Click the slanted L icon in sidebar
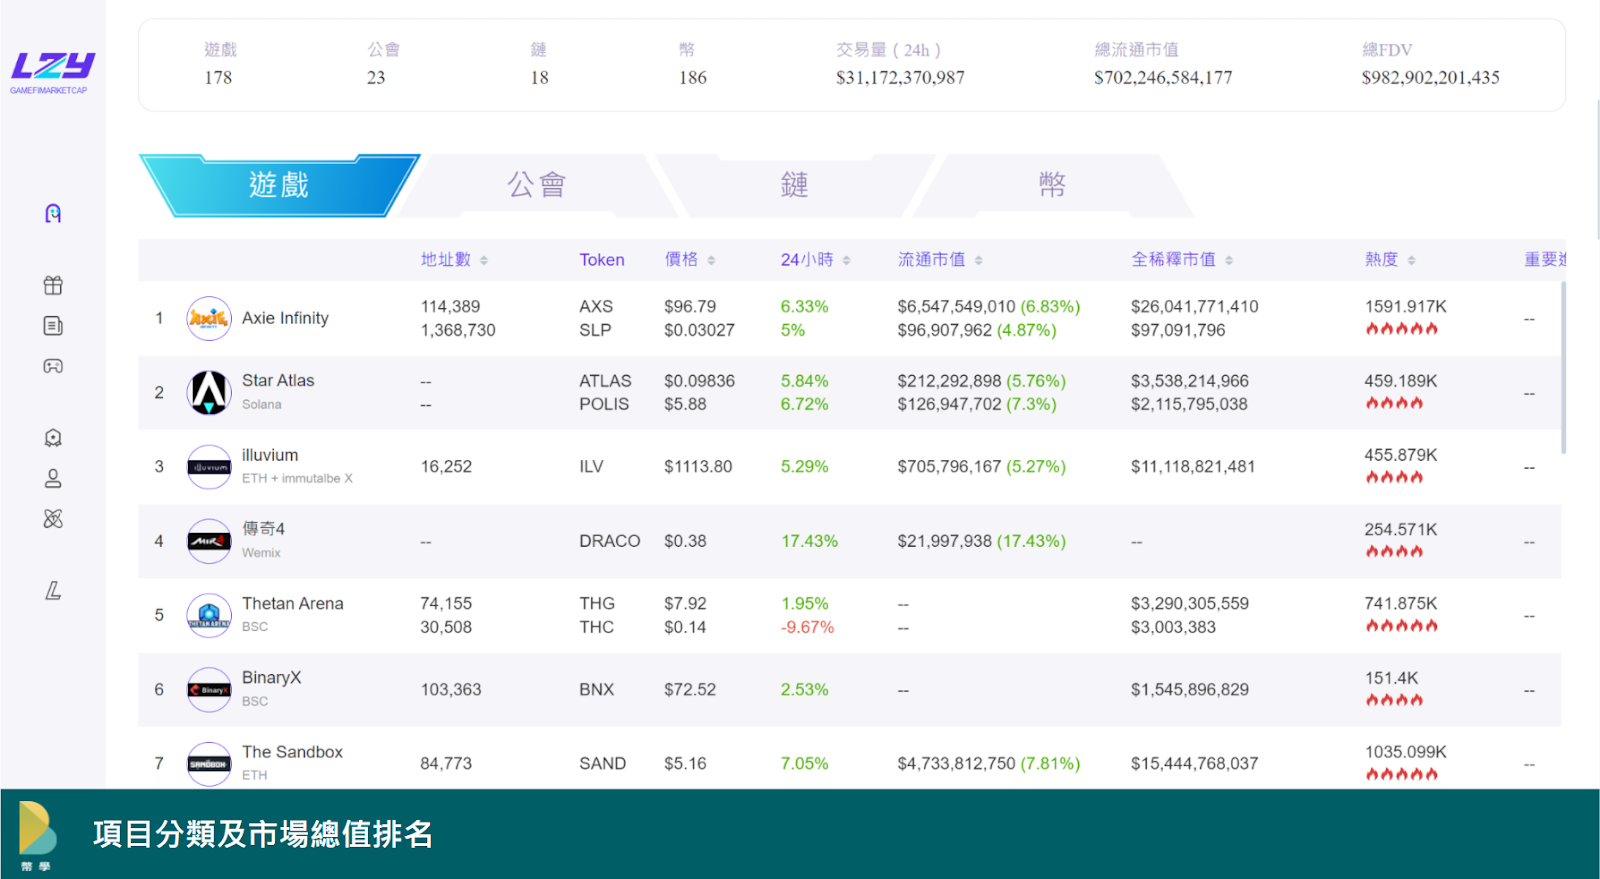Screen dimensions: 1600x879 tap(53, 591)
